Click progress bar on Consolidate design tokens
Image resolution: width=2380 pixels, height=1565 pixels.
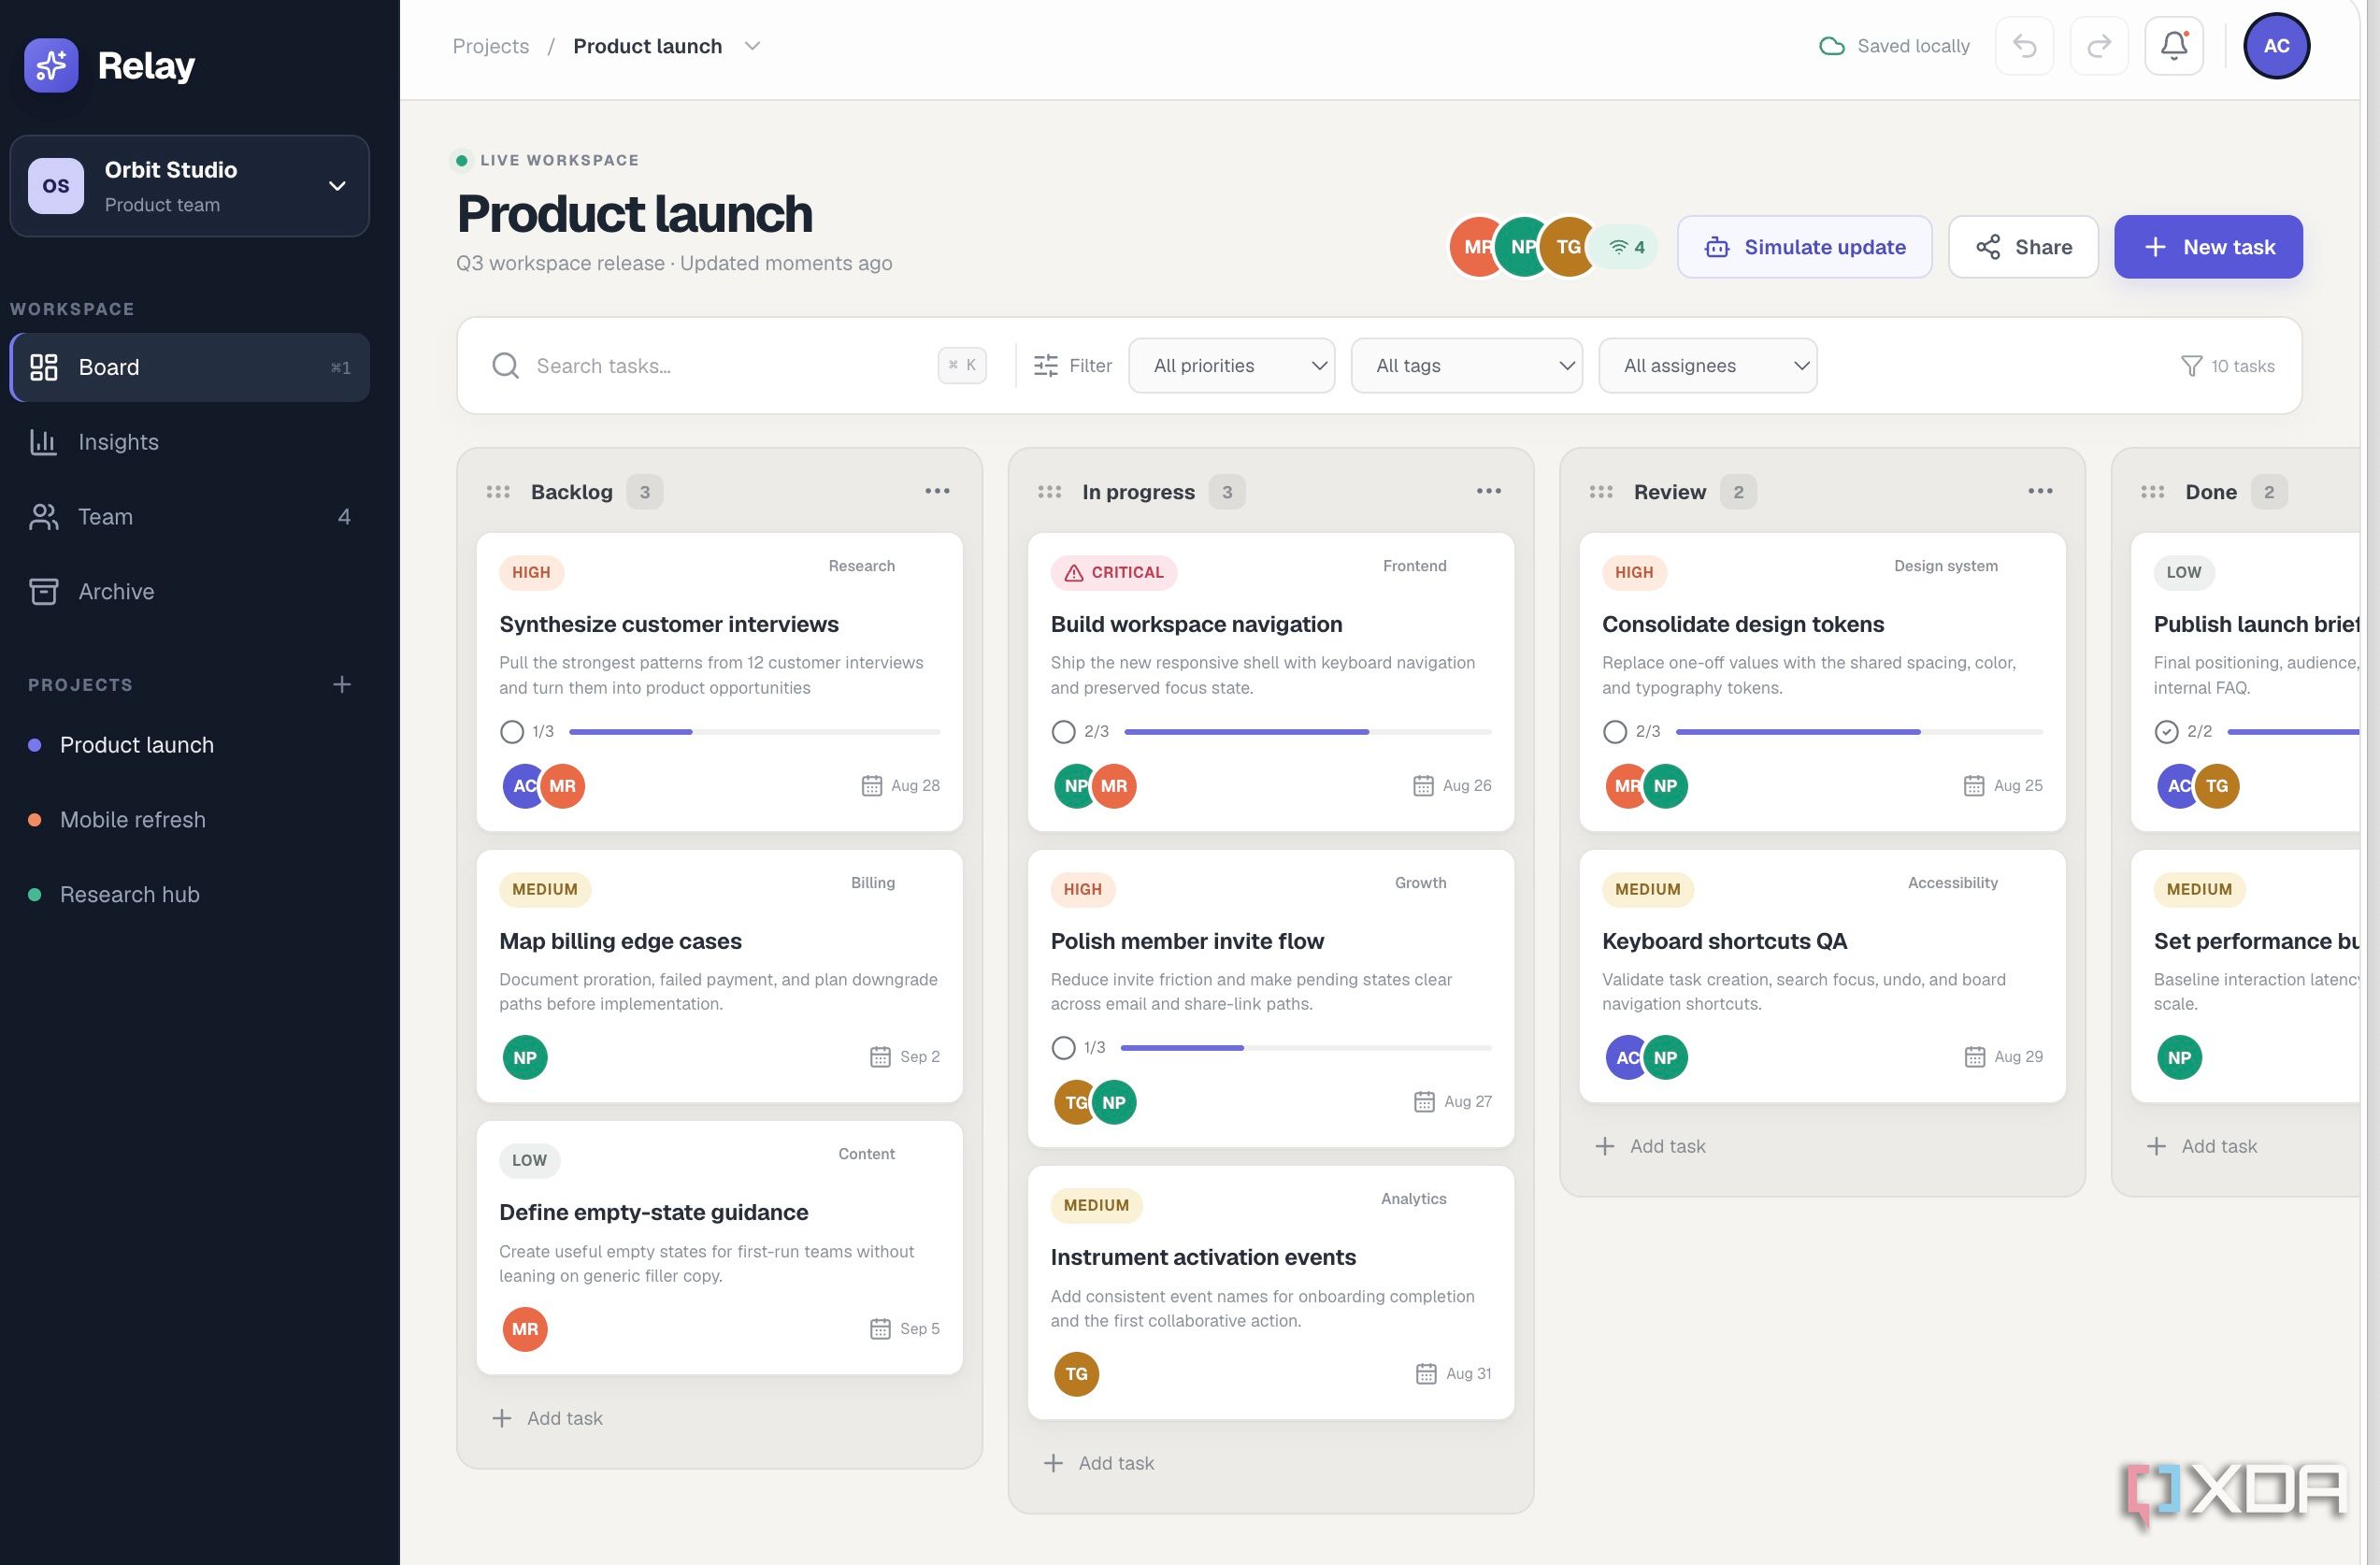click(x=1859, y=732)
